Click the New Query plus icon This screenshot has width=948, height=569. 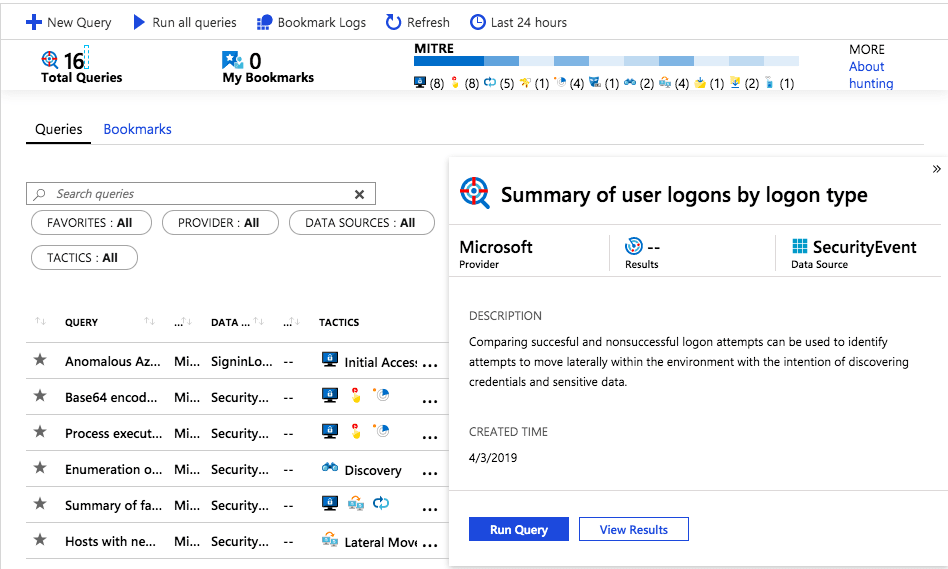[x=34, y=22]
